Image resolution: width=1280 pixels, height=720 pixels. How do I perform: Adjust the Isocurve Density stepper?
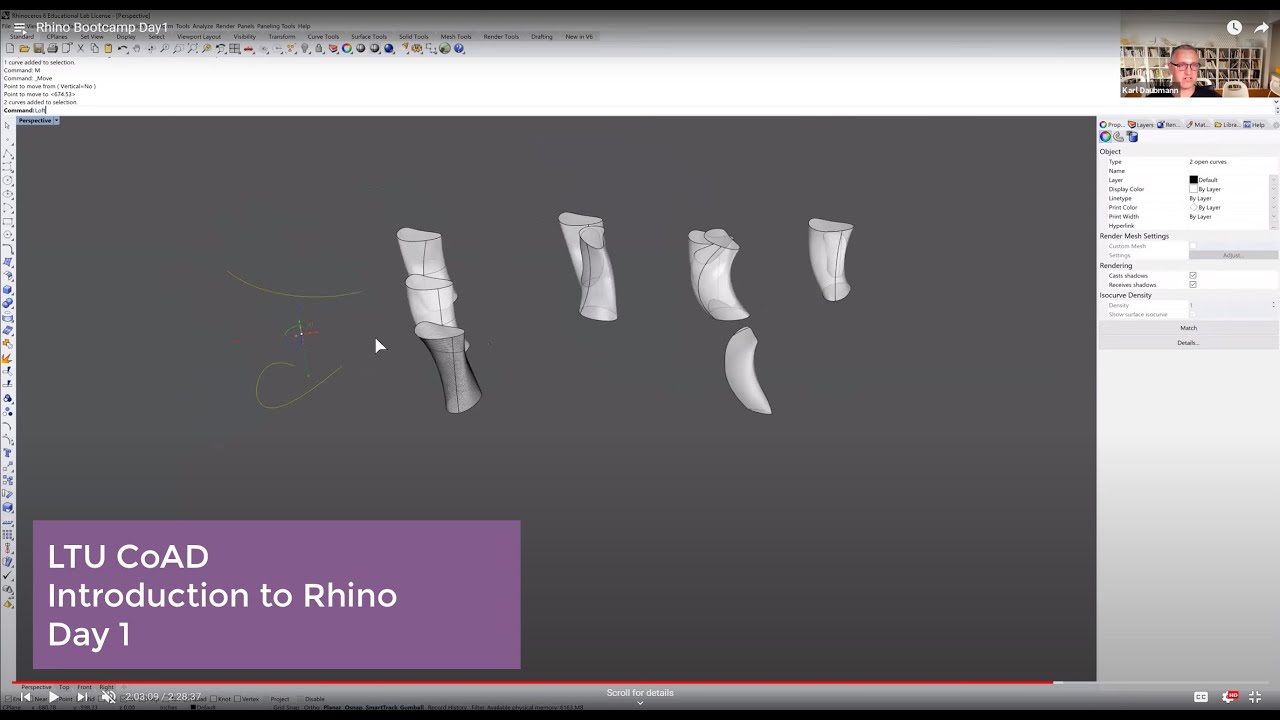pos(1273,305)
